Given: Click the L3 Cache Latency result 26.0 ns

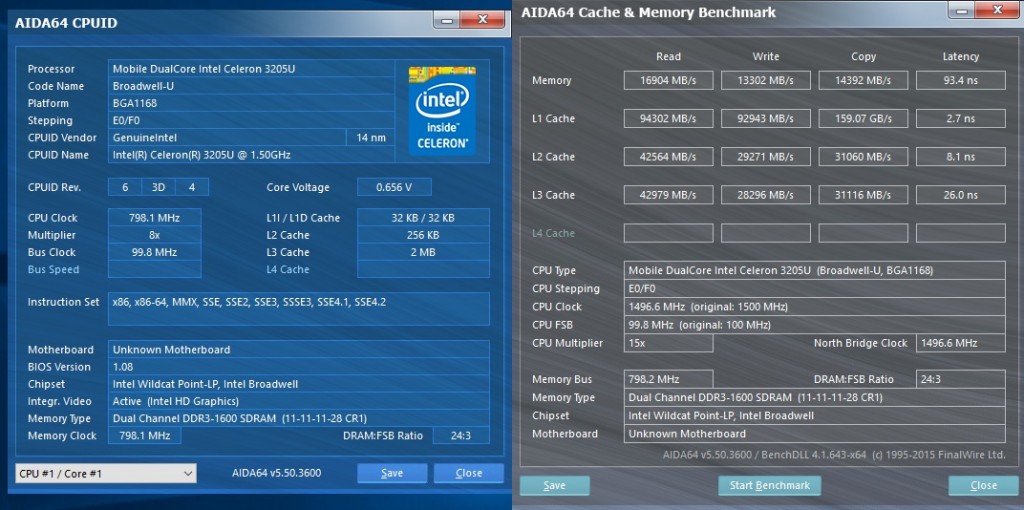Looking at the screenshot, I should click(961, 195).
